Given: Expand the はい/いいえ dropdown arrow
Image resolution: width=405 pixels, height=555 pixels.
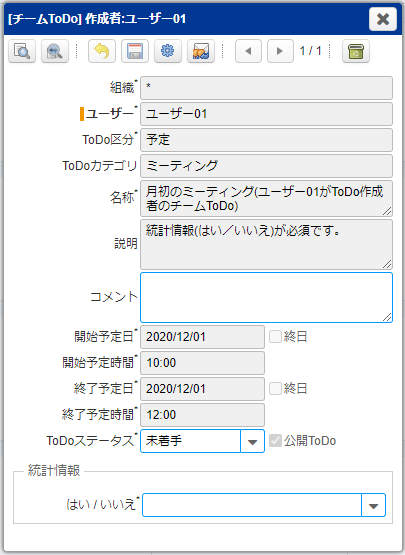Looking at the screenshot, I should [373, 505].
